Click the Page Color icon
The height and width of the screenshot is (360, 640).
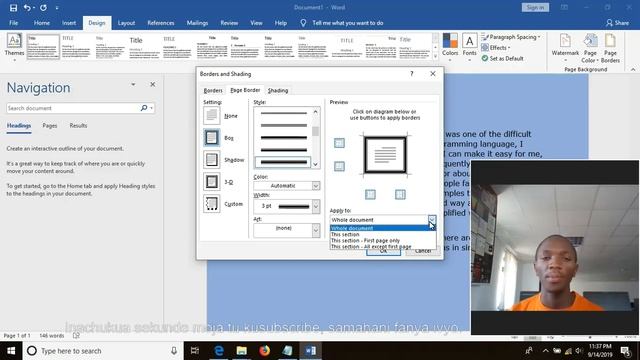590,41
